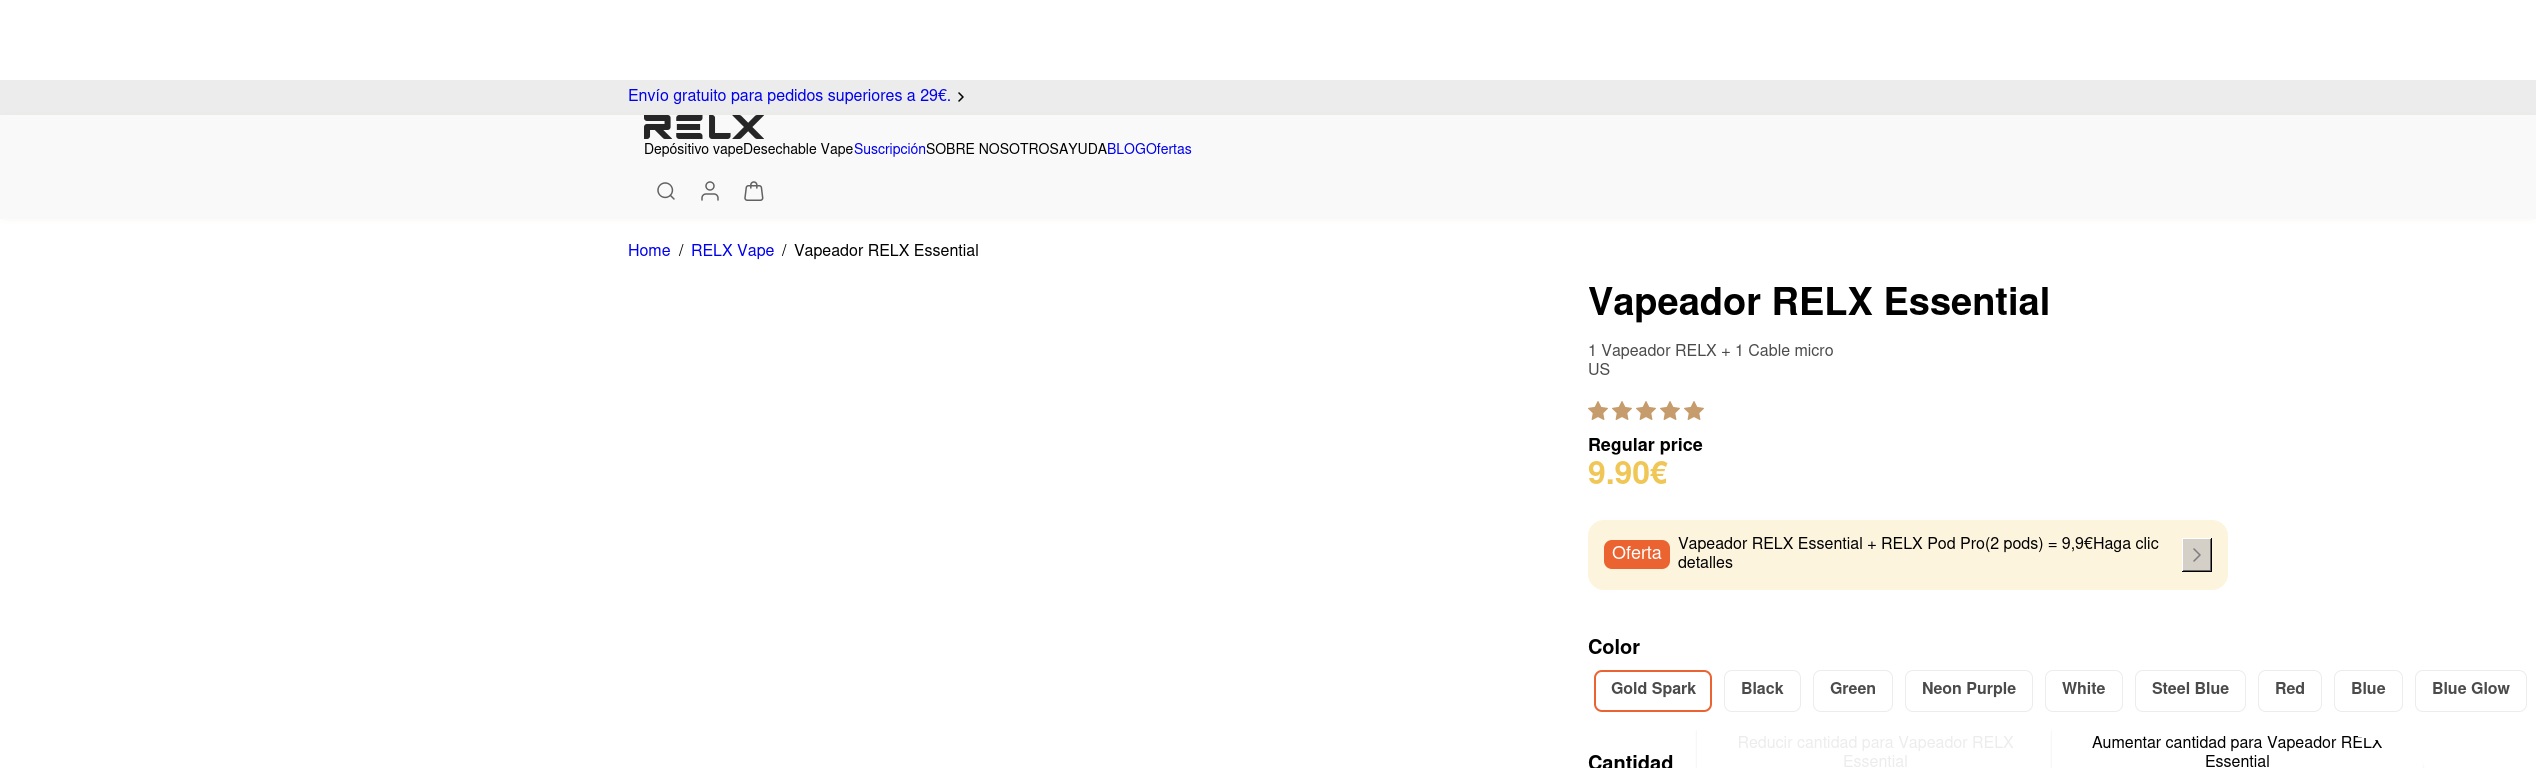Open the shopping bag cart icon

(754, 191)
